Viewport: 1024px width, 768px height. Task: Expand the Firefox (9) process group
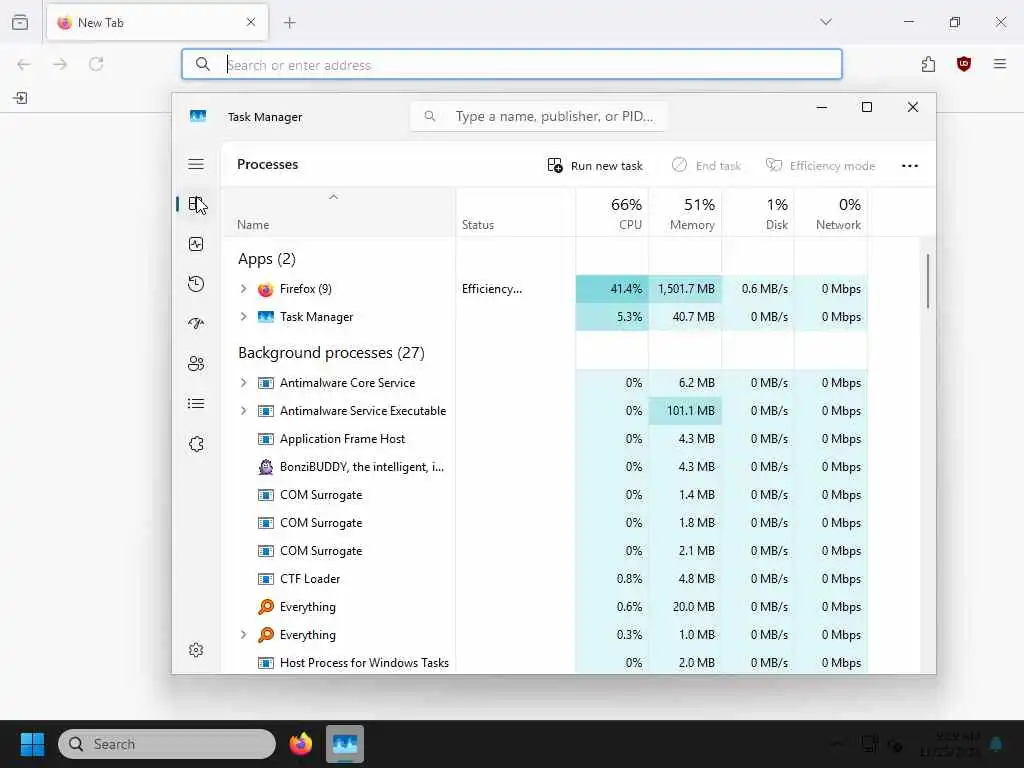243,289
